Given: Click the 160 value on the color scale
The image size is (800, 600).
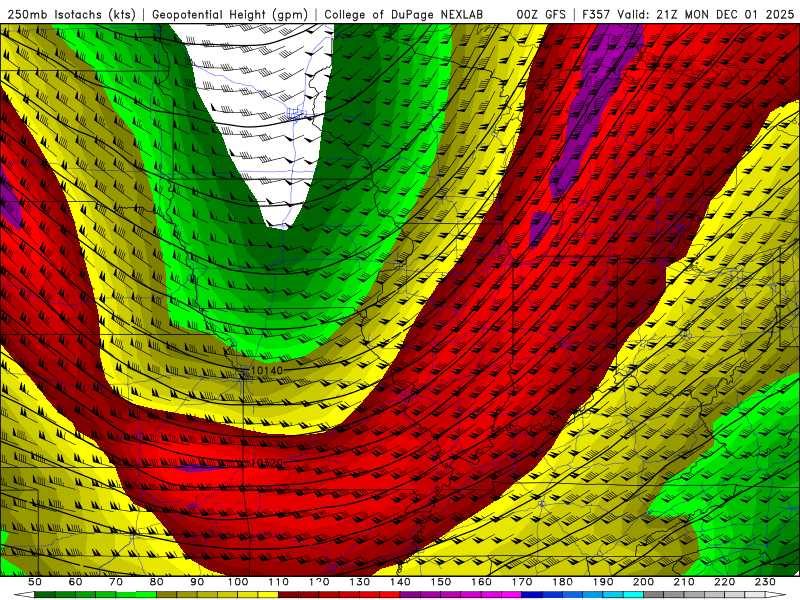Looking at the screenshot, I should (481, 582).
